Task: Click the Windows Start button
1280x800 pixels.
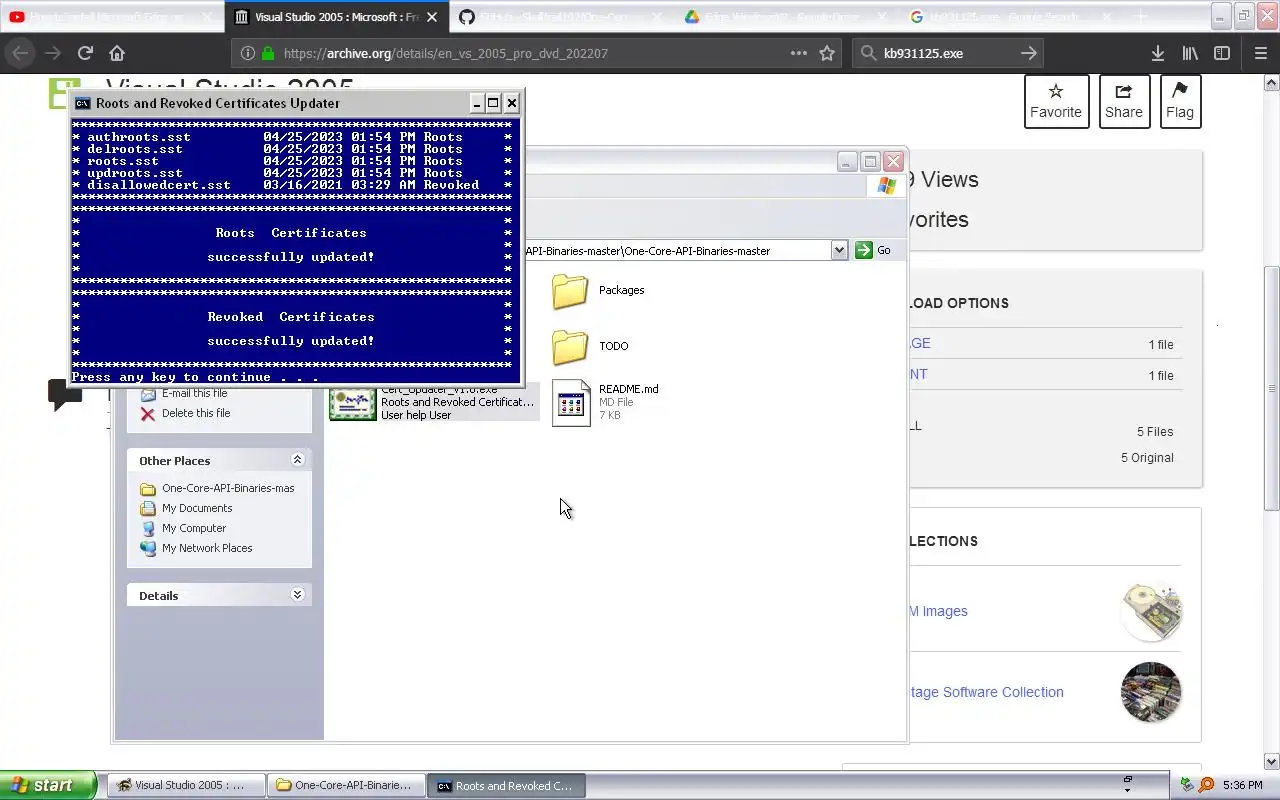Action: pos(48,785)
